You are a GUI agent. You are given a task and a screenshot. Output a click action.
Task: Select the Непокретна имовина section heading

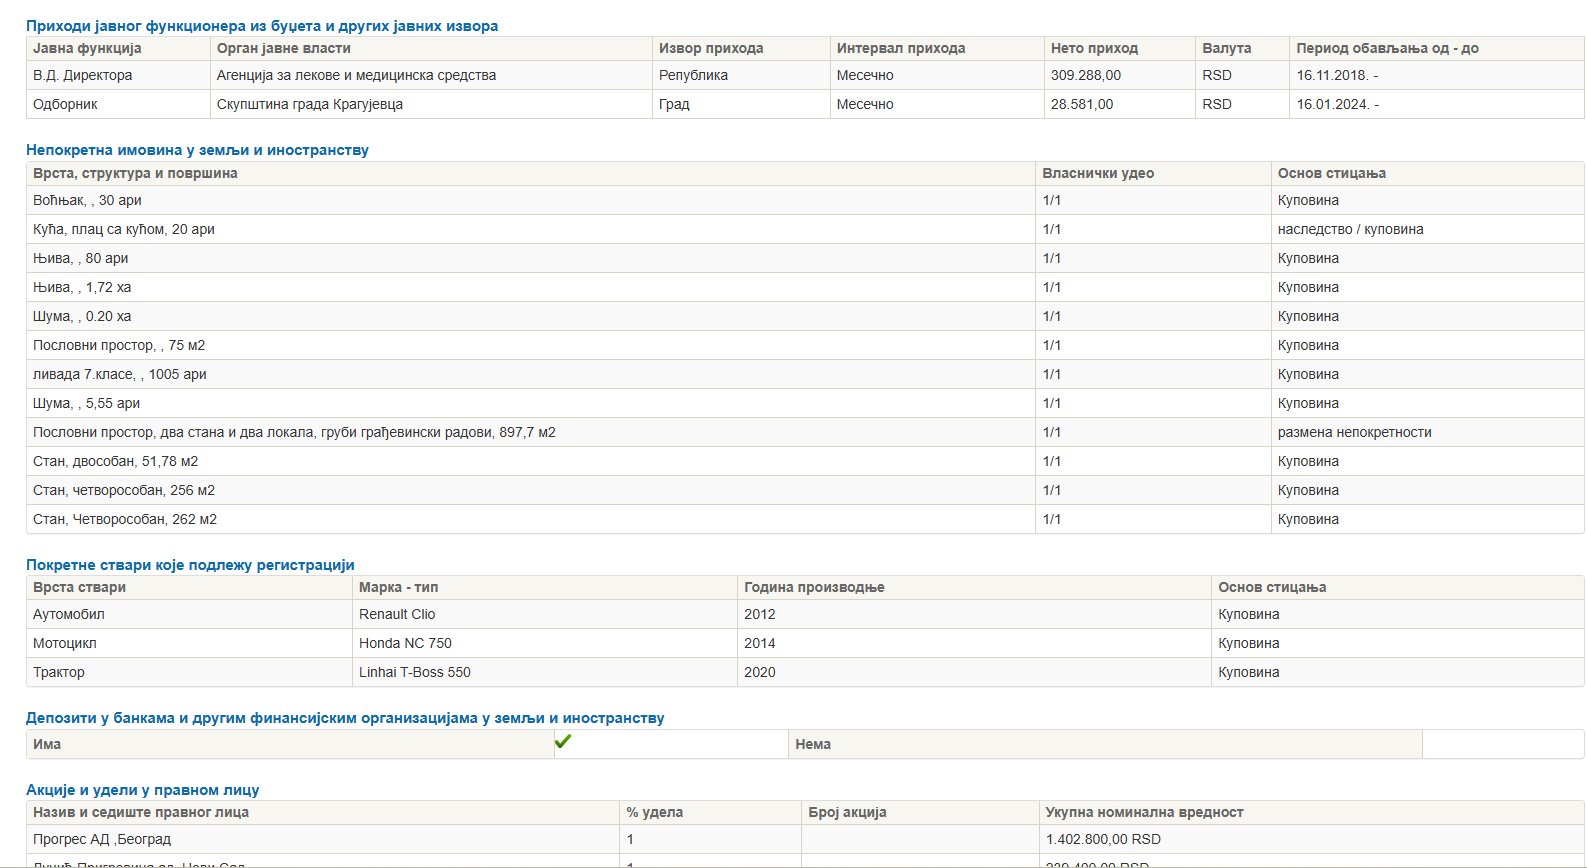click(197, 150)
